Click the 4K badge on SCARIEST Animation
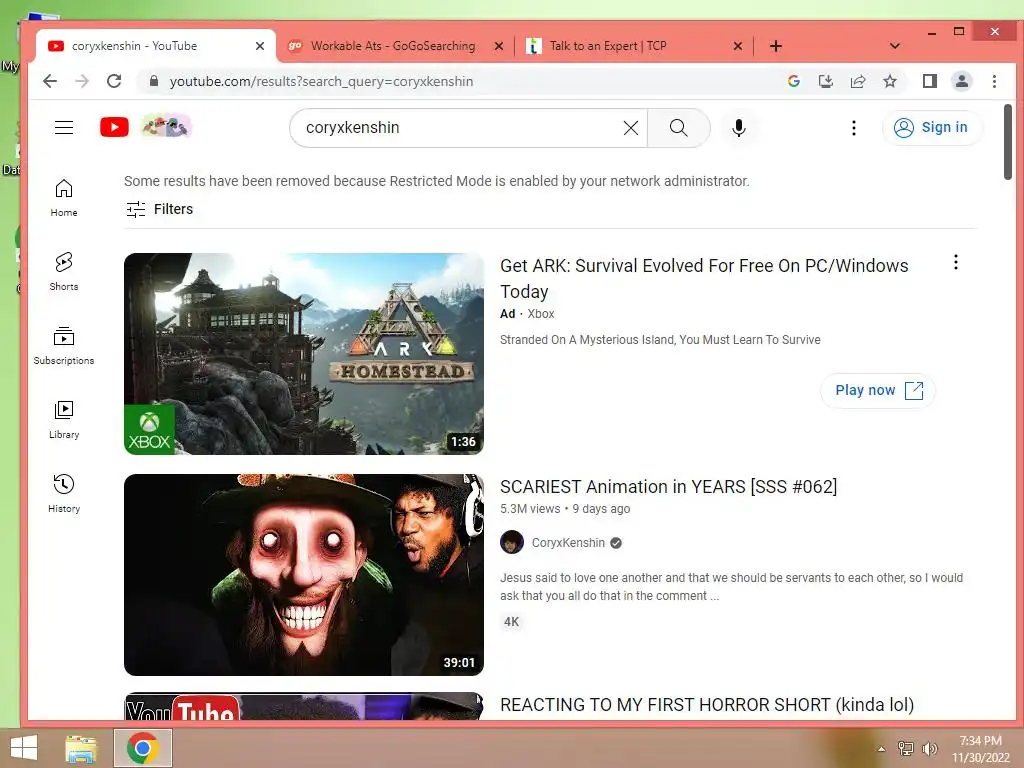Image resolution: width=1024 pixels, height=768 pixels. [x=511, y=622]
